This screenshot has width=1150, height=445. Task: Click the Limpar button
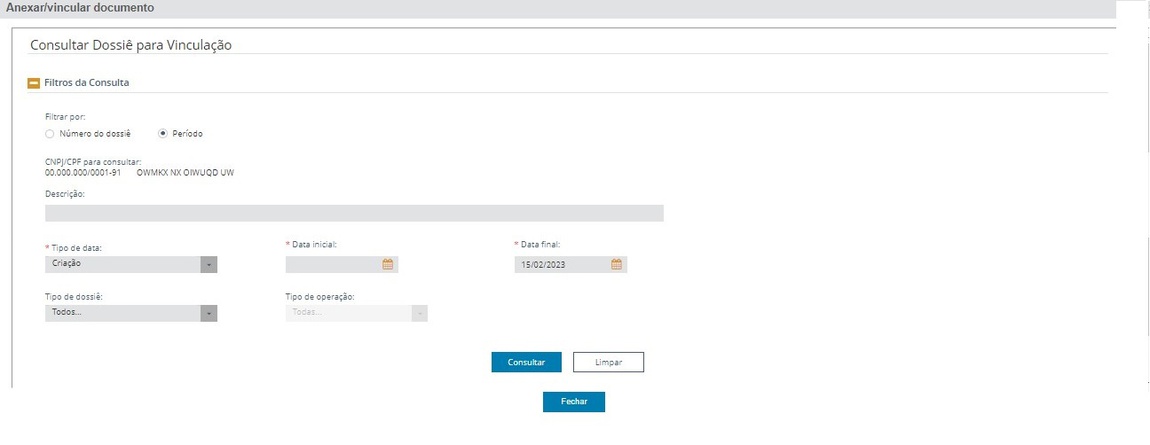click(x=608, y=362)
